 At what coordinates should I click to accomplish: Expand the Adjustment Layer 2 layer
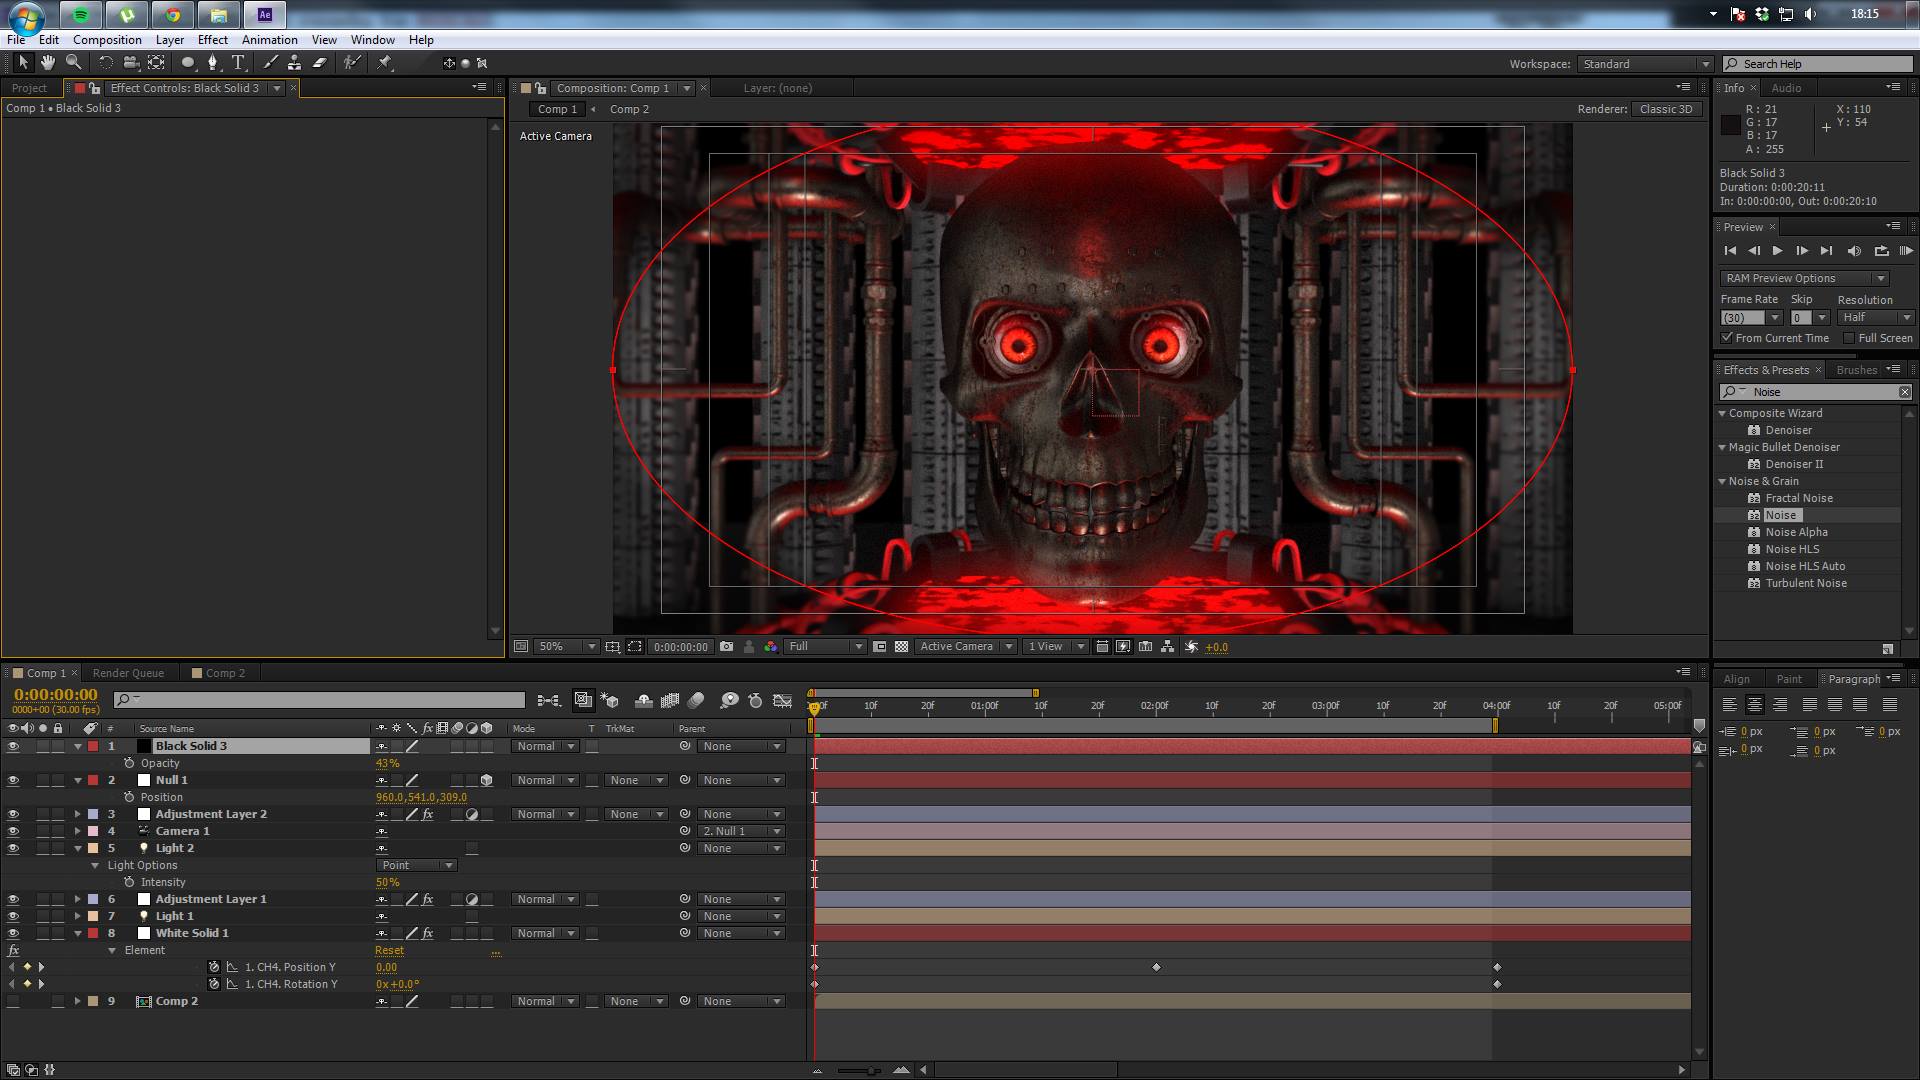77,814
